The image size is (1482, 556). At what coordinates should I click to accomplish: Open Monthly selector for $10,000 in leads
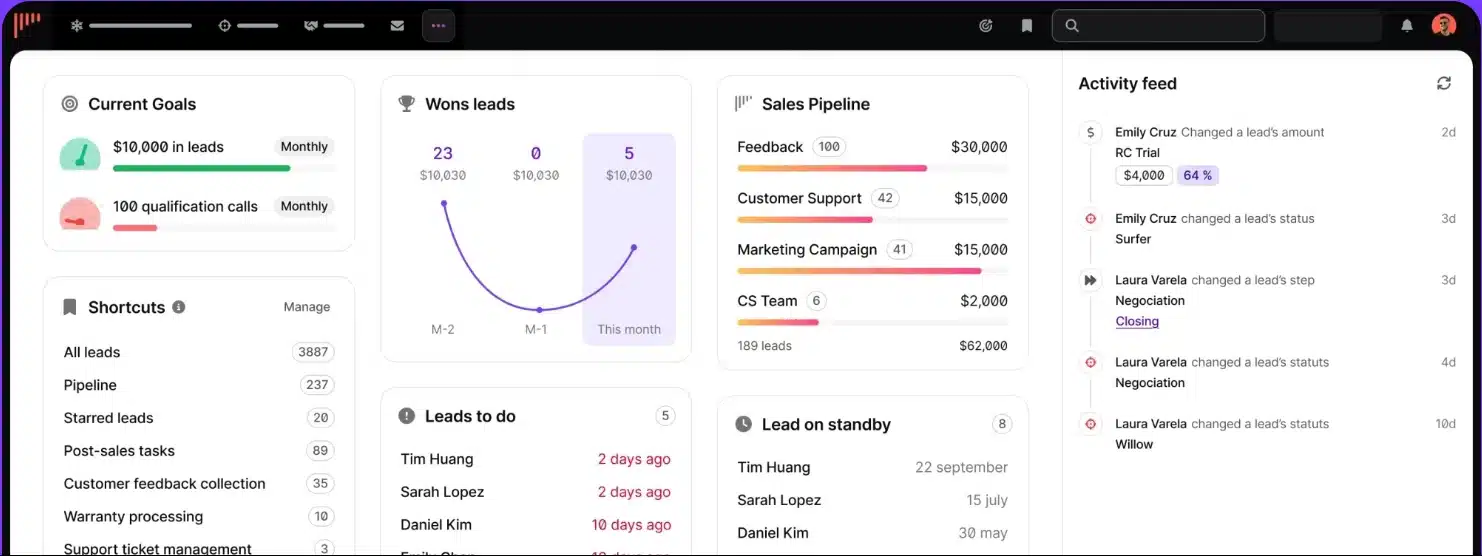tap(304, 147)
